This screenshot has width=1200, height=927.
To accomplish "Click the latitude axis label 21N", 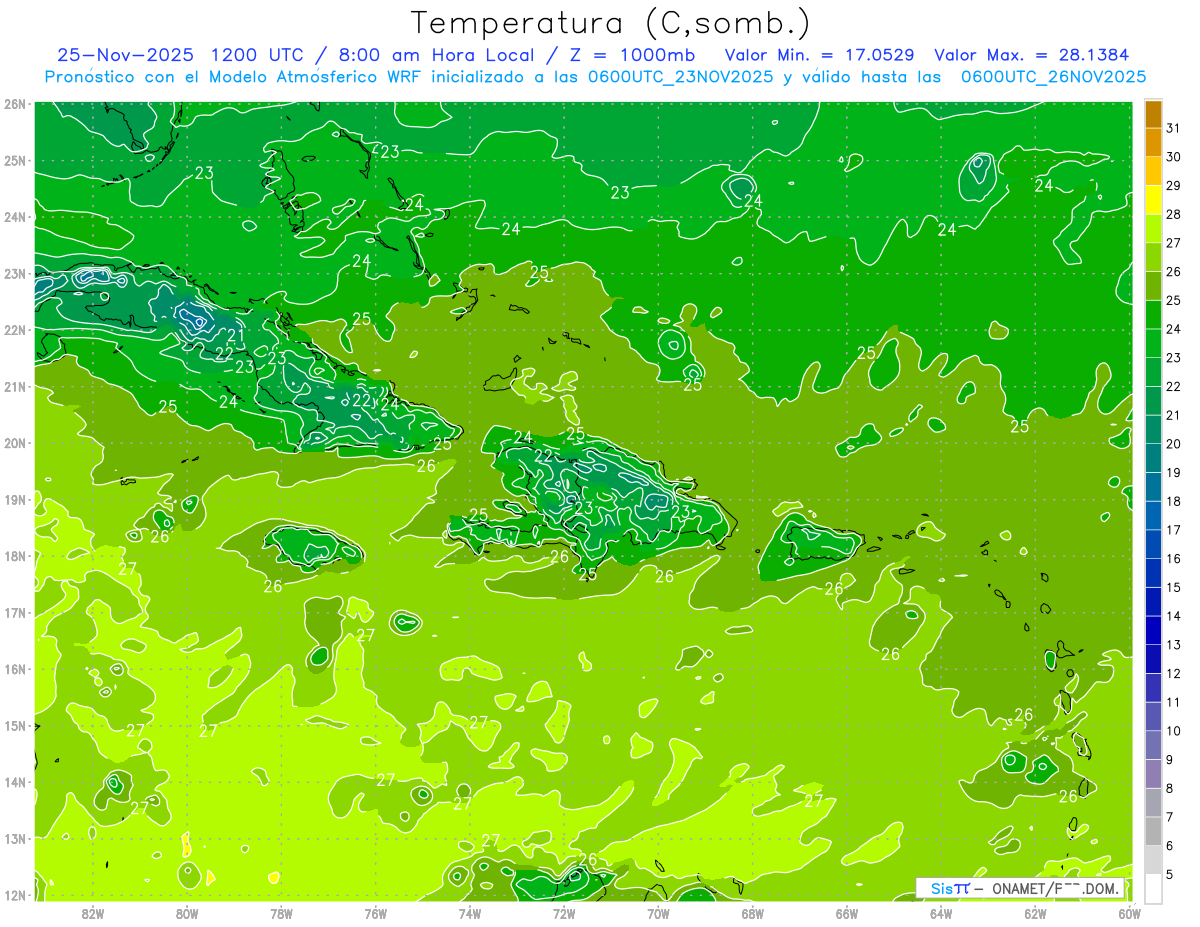I will point(15,386).
